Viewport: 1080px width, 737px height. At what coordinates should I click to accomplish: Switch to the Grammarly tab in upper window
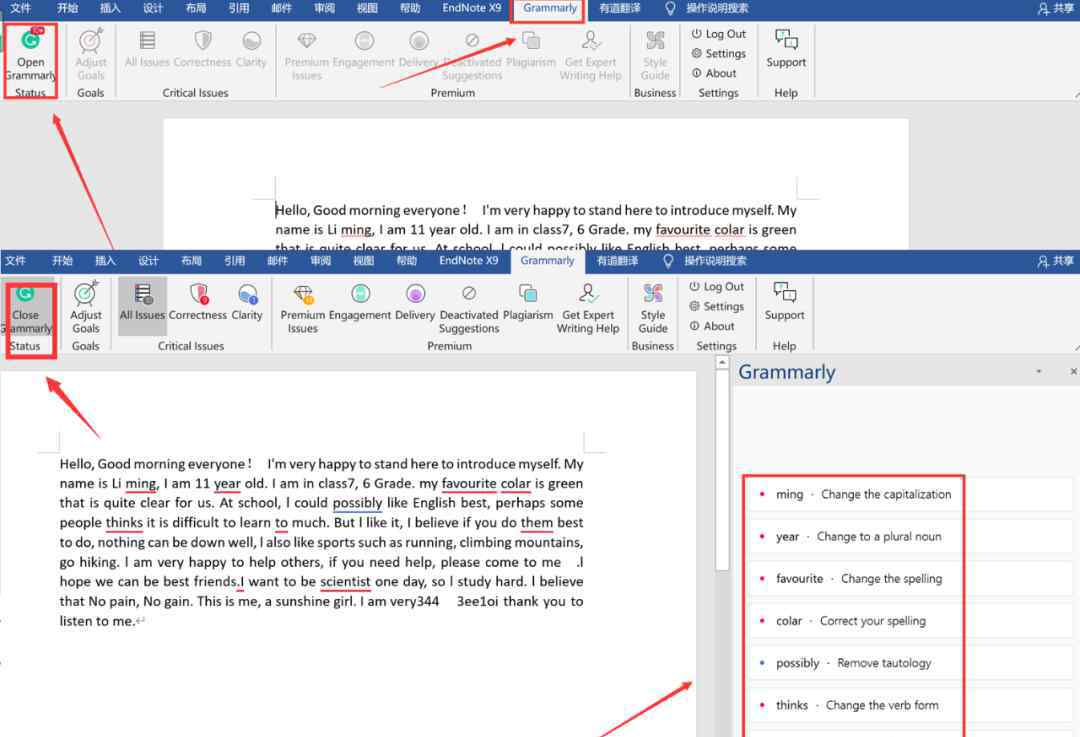tap(550, 8)
